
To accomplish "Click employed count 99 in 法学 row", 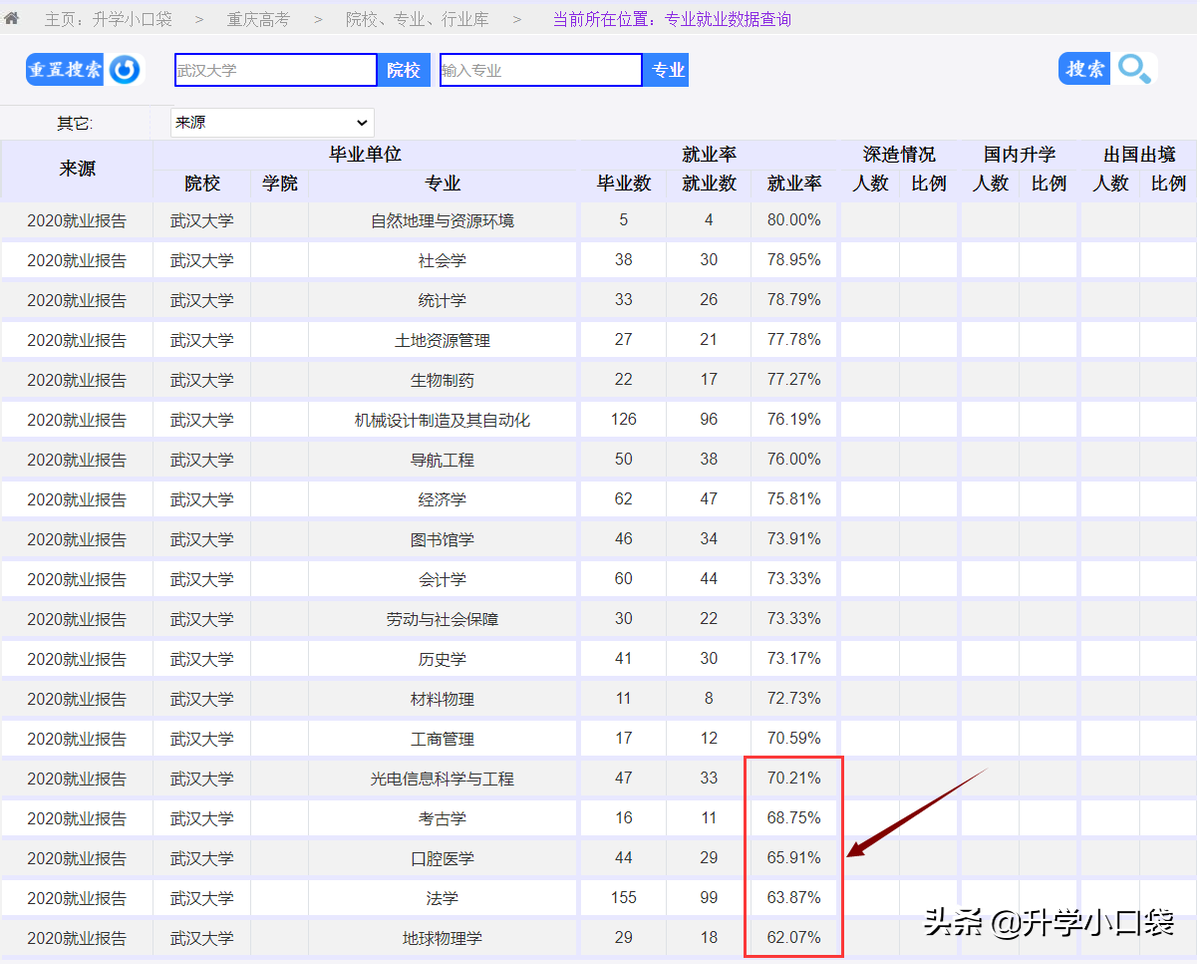I will (709, 897).
